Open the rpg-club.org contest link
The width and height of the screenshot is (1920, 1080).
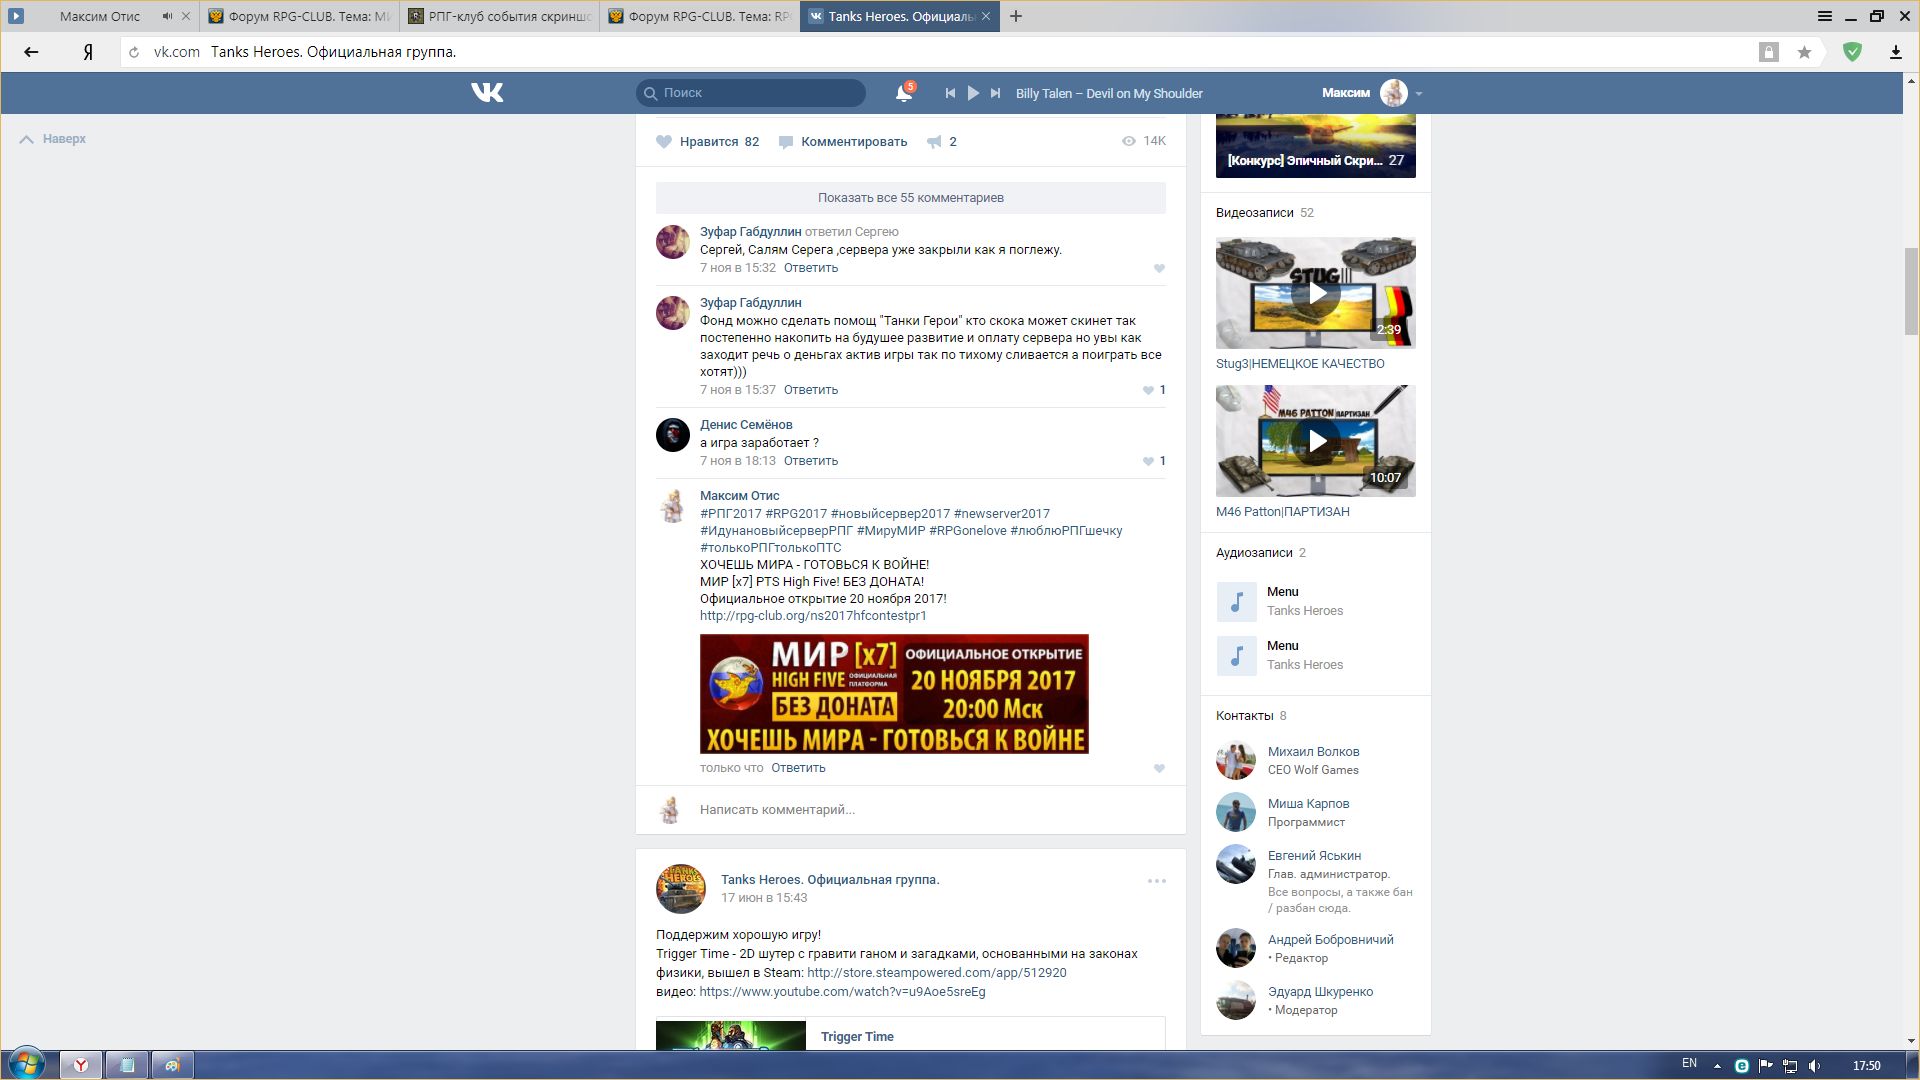813,616
